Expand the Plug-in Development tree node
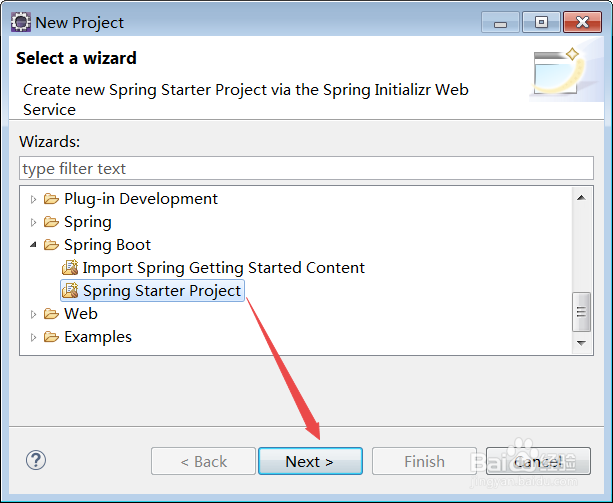Image resolution: width=613 pixels, height=503 pixels. point(33,199)
